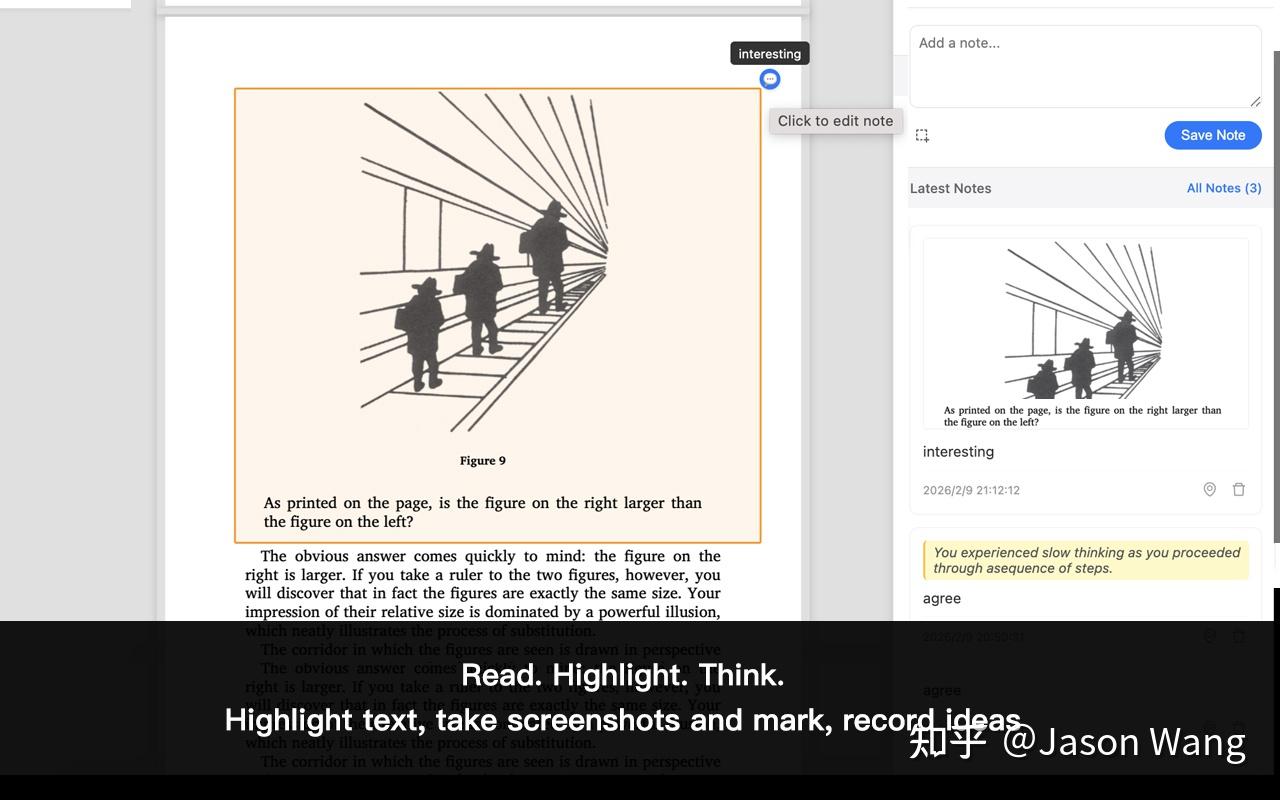1280x800 pixels.
Task: Delete the 'interesting' note with the trash icon
Action: 1239,489
